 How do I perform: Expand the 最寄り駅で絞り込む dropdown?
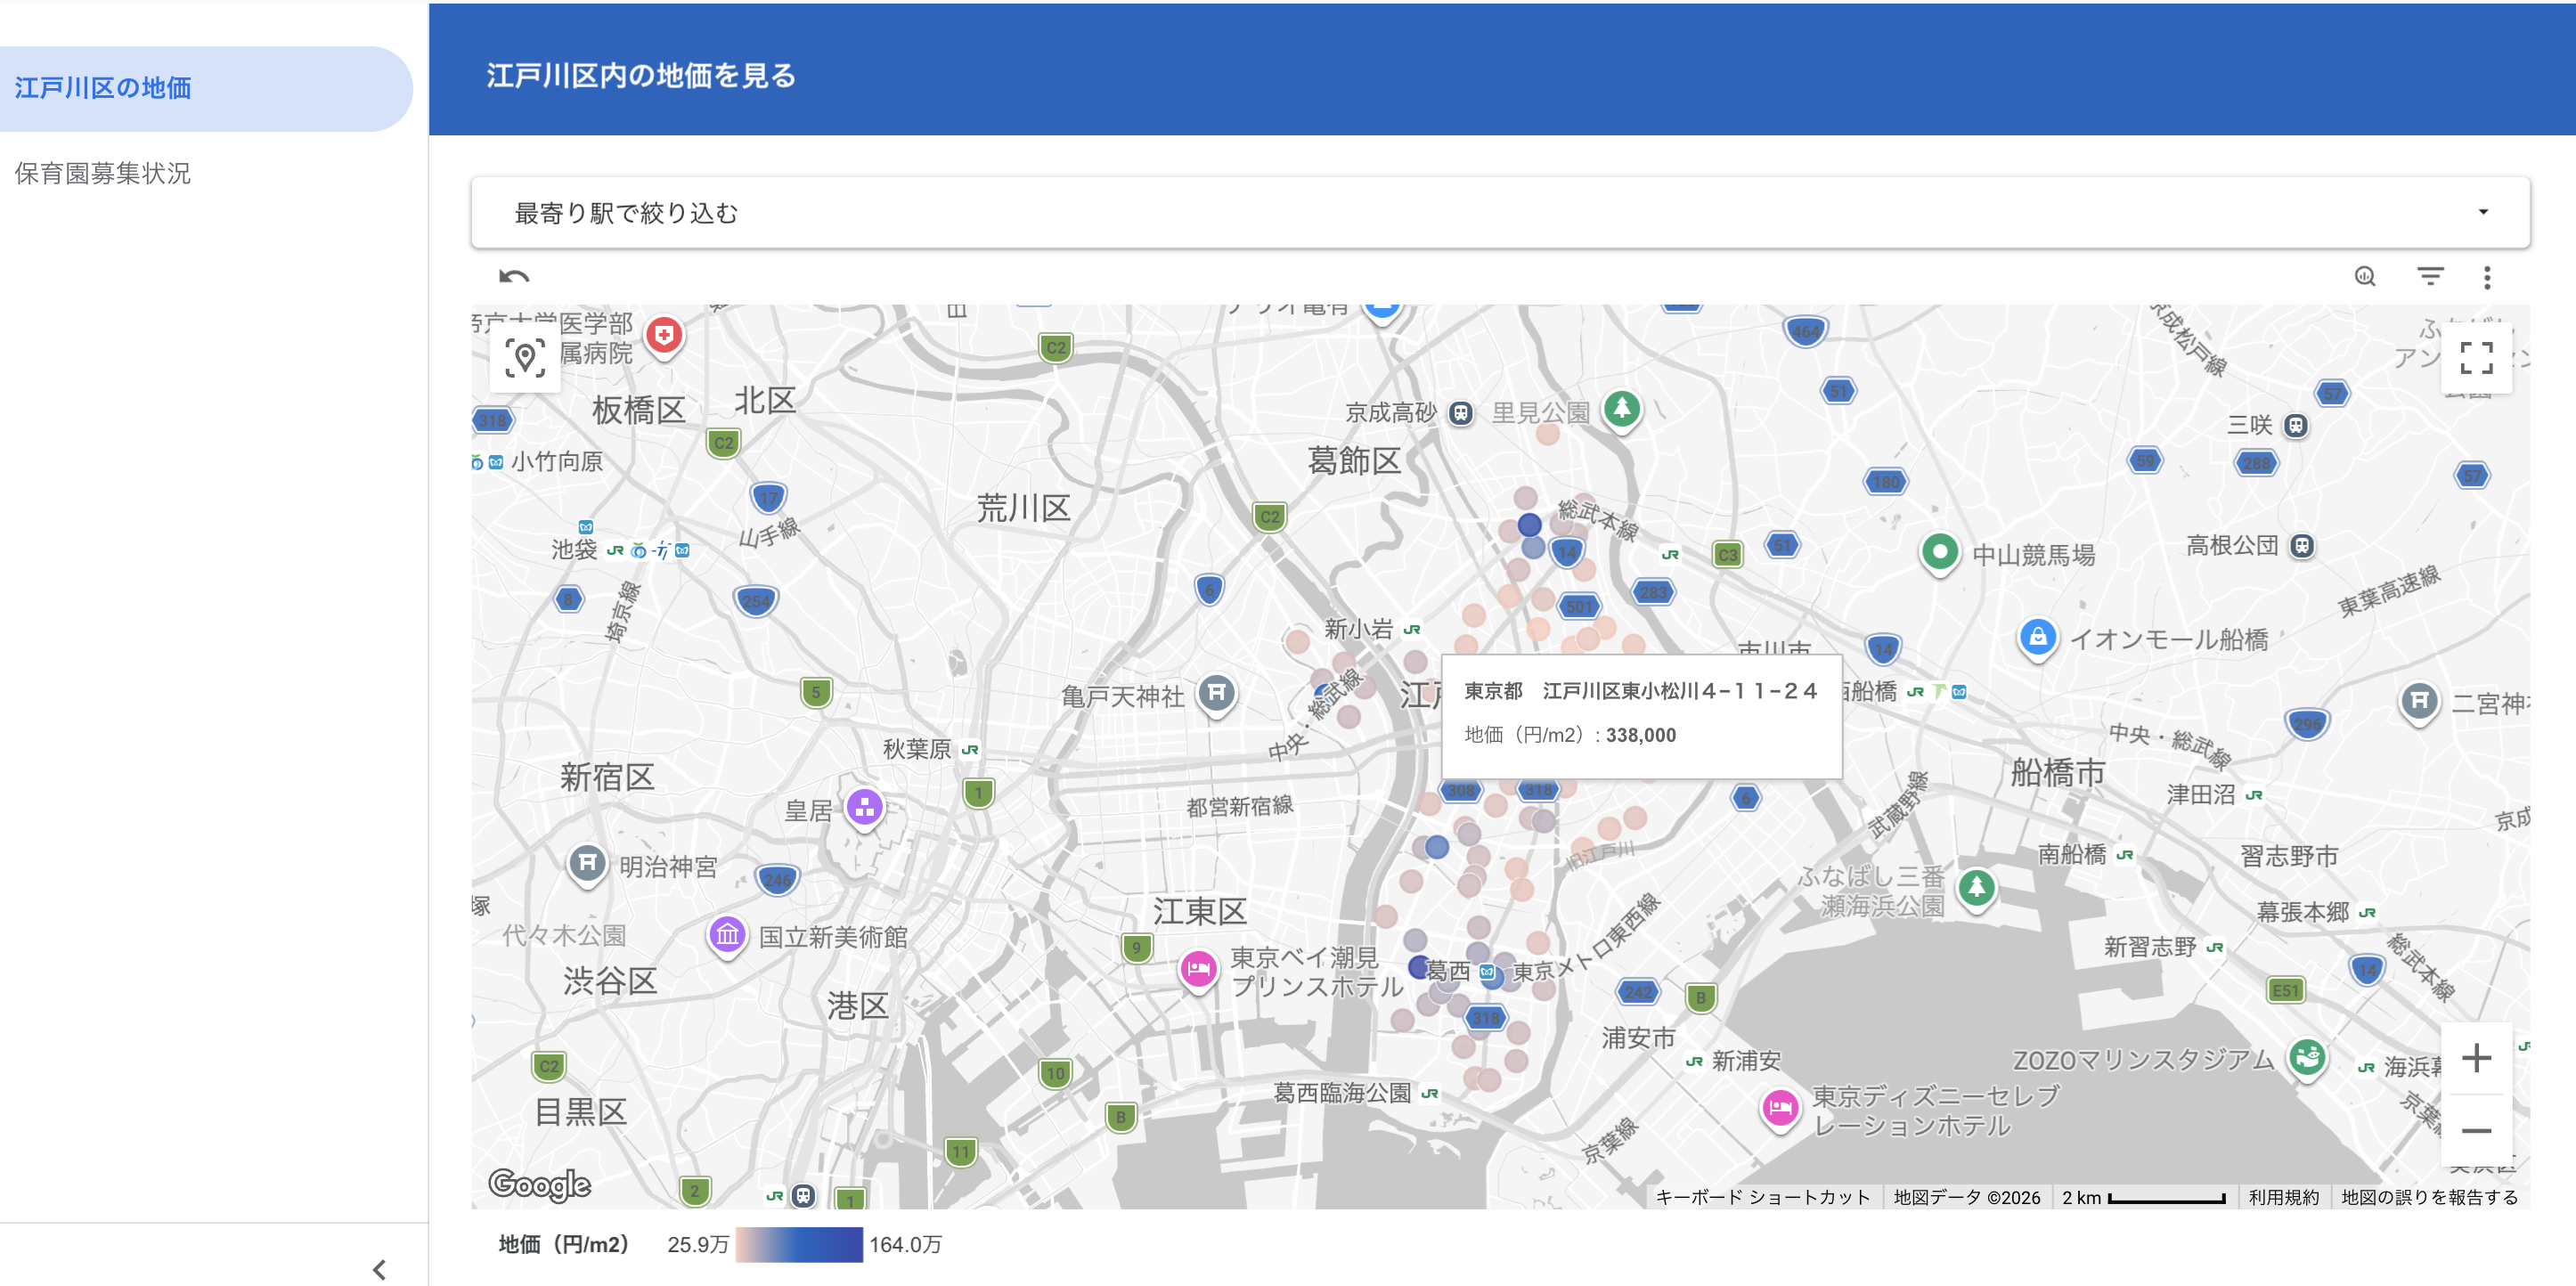pos(1500,213)
